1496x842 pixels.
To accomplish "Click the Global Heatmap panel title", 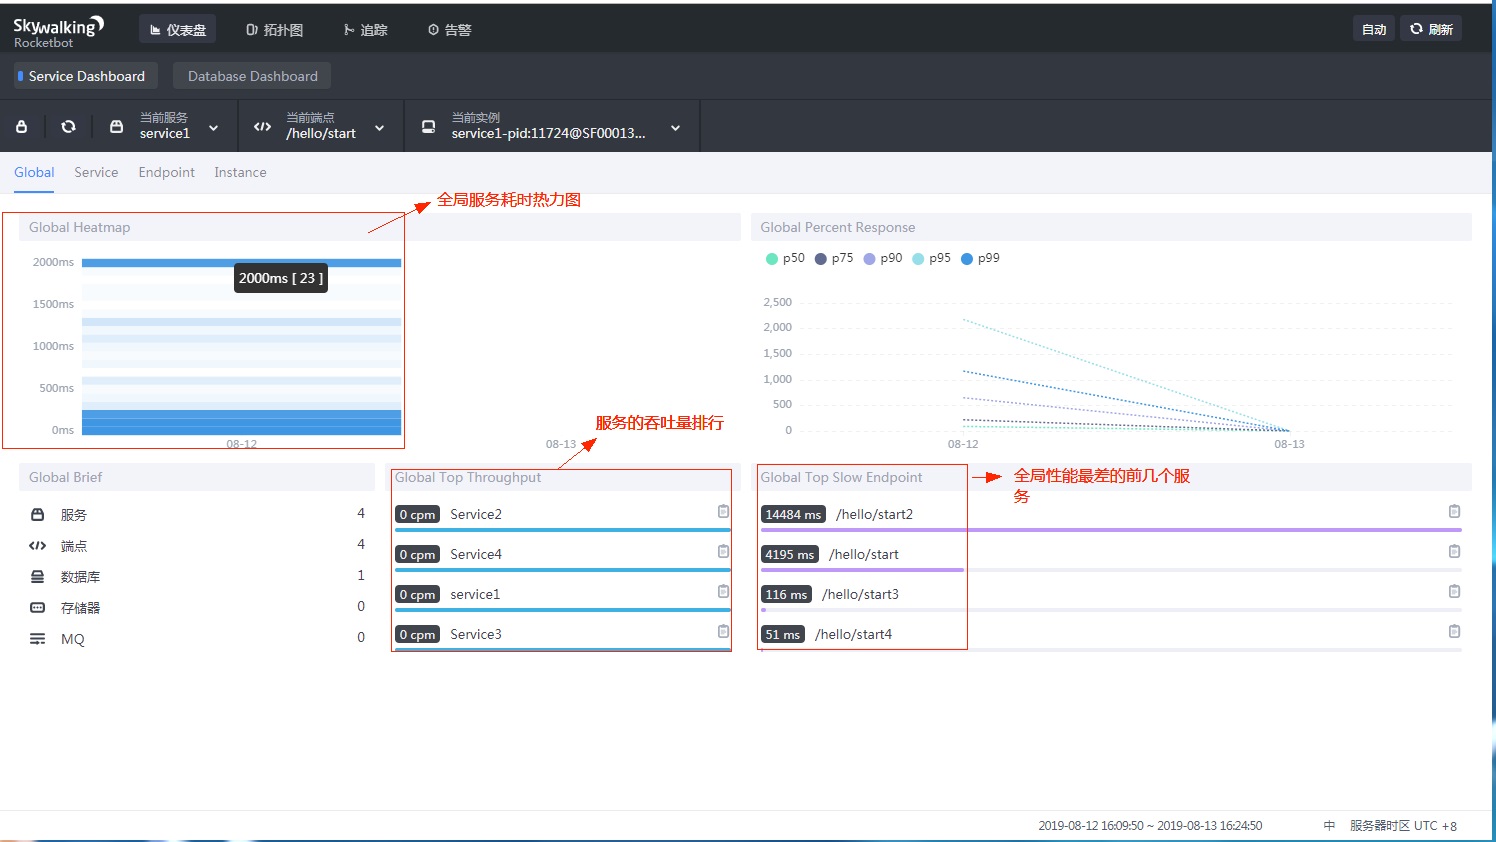I will point(80,227).
